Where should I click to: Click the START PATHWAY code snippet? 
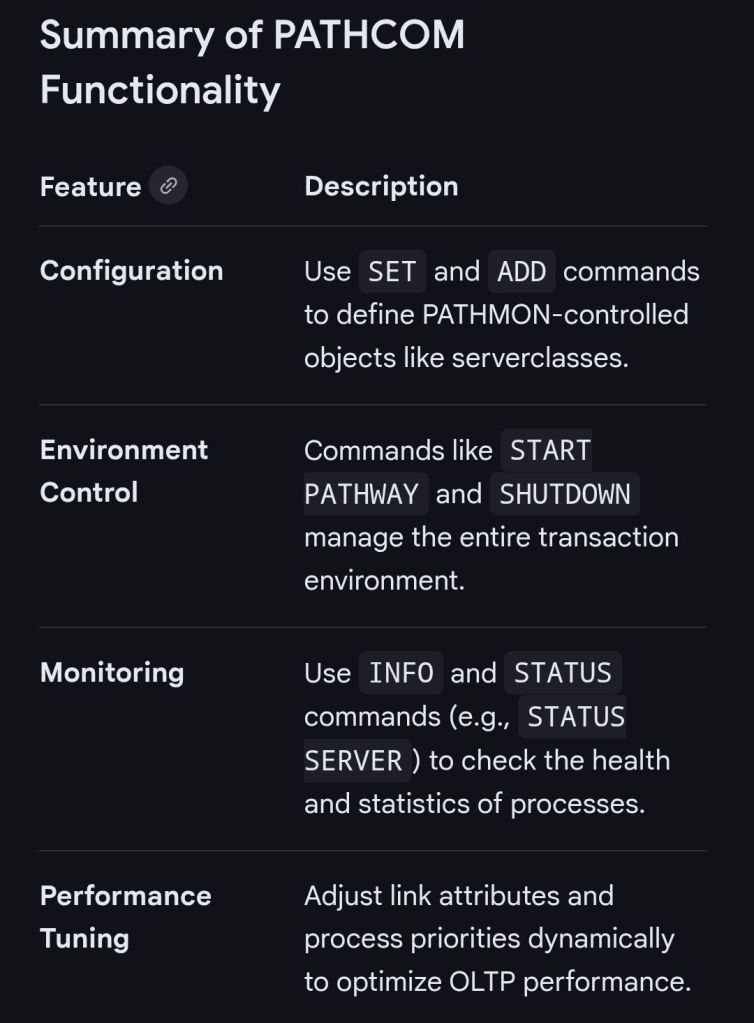[x=448, y=472]
